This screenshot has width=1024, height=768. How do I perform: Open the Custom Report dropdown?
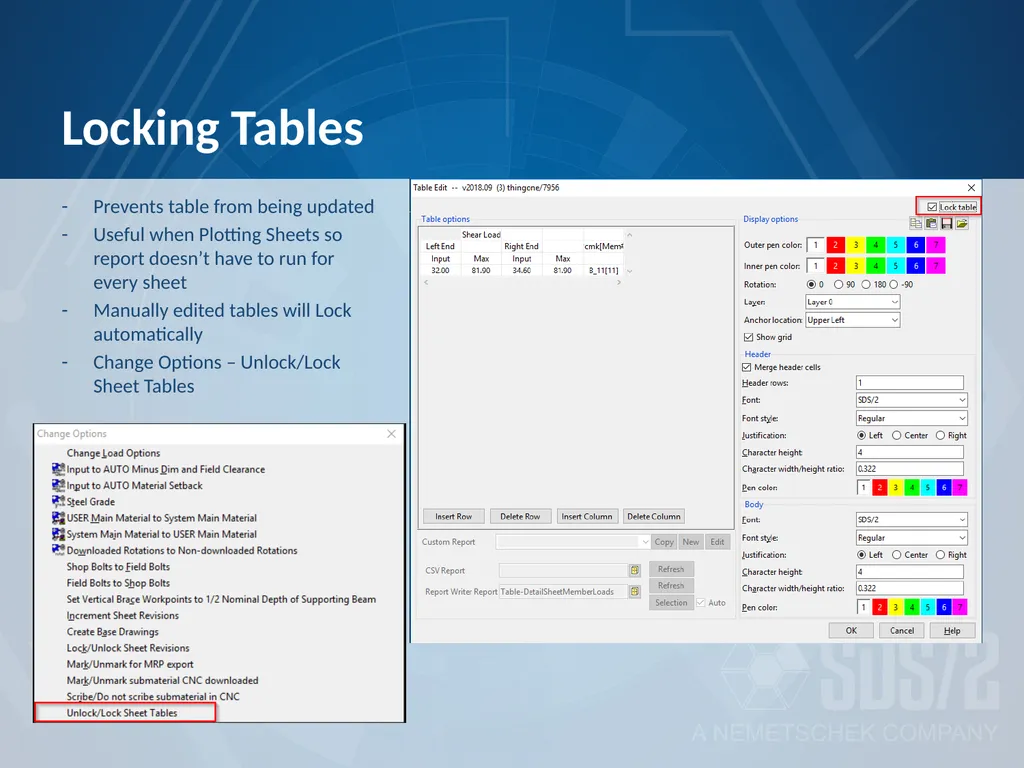click(573, 542)
